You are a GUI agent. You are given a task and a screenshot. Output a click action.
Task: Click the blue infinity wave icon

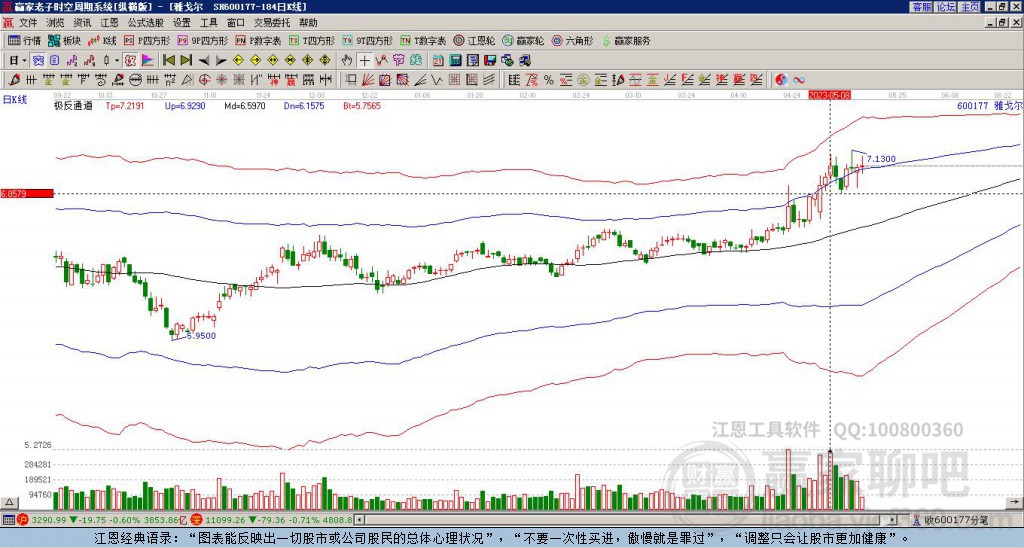coord(799,80)
